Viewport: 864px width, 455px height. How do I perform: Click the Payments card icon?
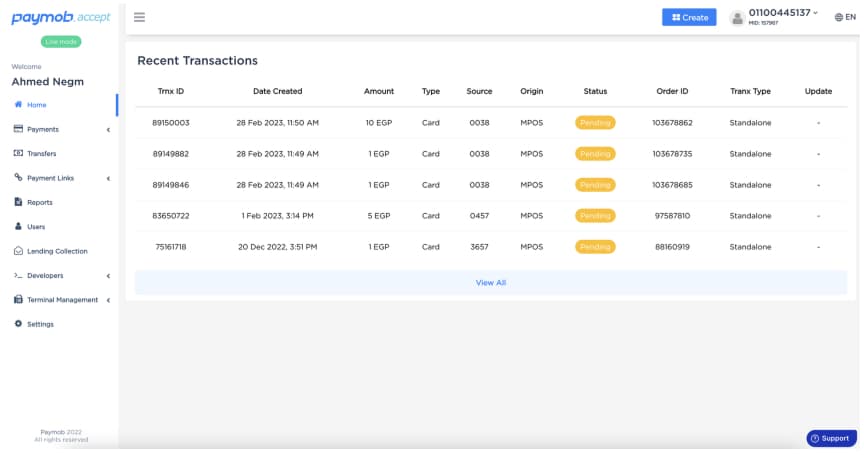click(18, 128)
